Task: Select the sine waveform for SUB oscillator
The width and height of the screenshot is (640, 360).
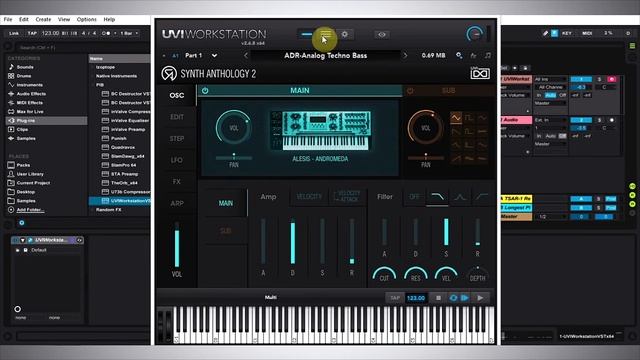Action: pyautogui.click(x=456, y=118)
